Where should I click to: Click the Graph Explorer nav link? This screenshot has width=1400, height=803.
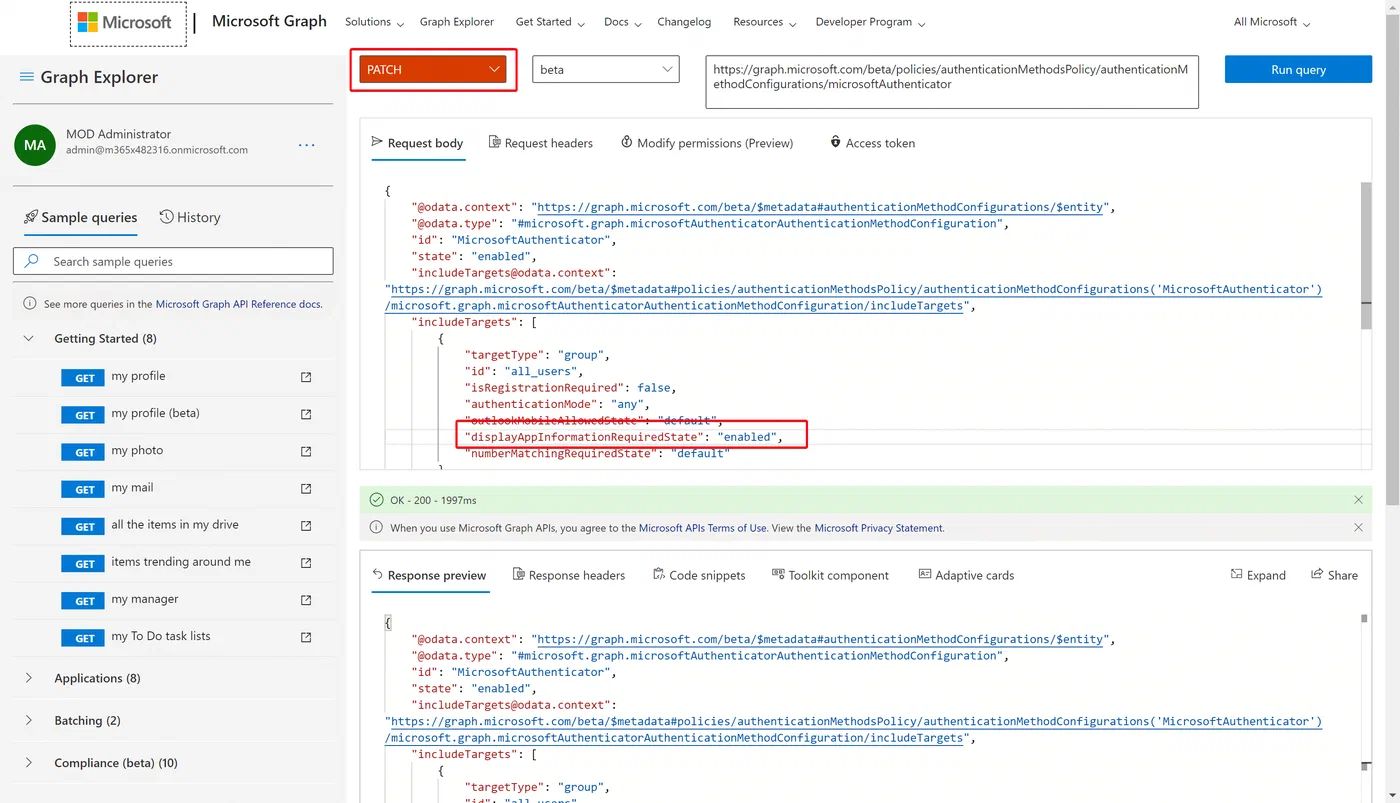click(457, 22)
